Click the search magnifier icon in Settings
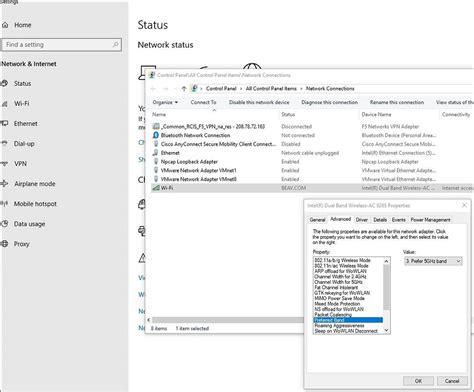 tap(115, 44)
